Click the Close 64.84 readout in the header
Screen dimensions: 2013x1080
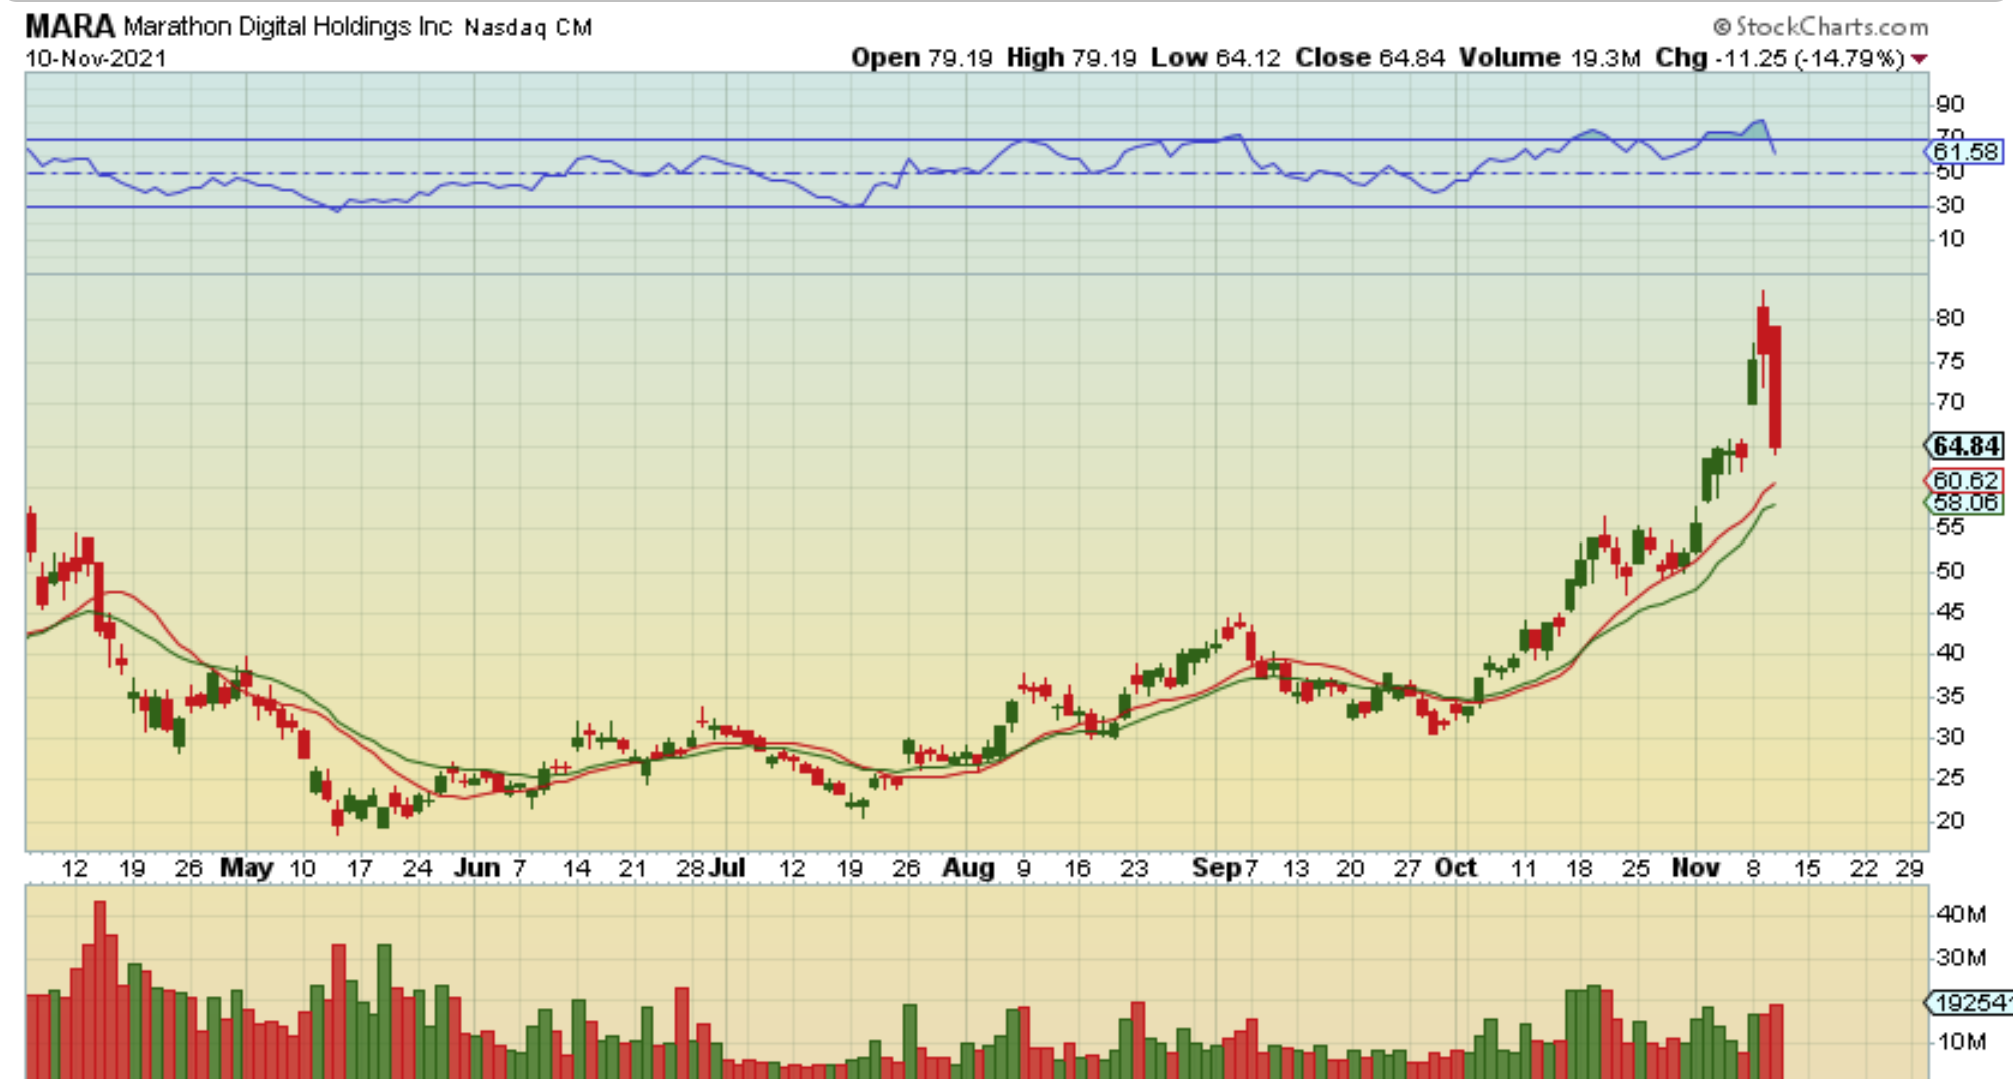click(1369, 58)
